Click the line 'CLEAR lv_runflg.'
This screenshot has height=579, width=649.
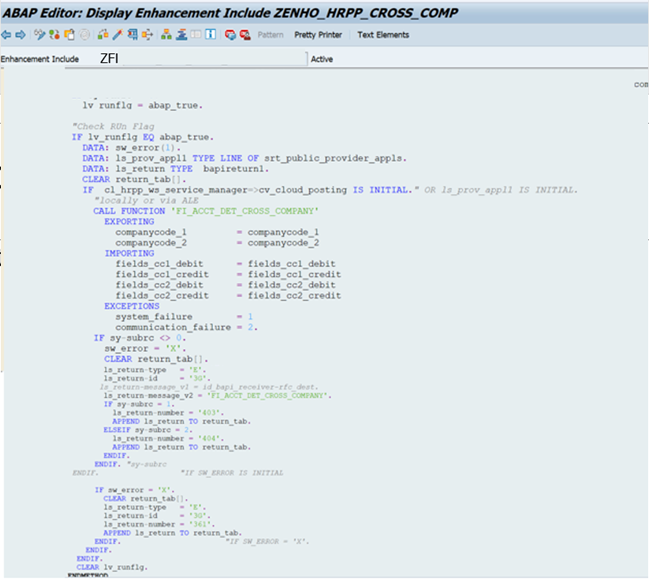tap(112, 567)
